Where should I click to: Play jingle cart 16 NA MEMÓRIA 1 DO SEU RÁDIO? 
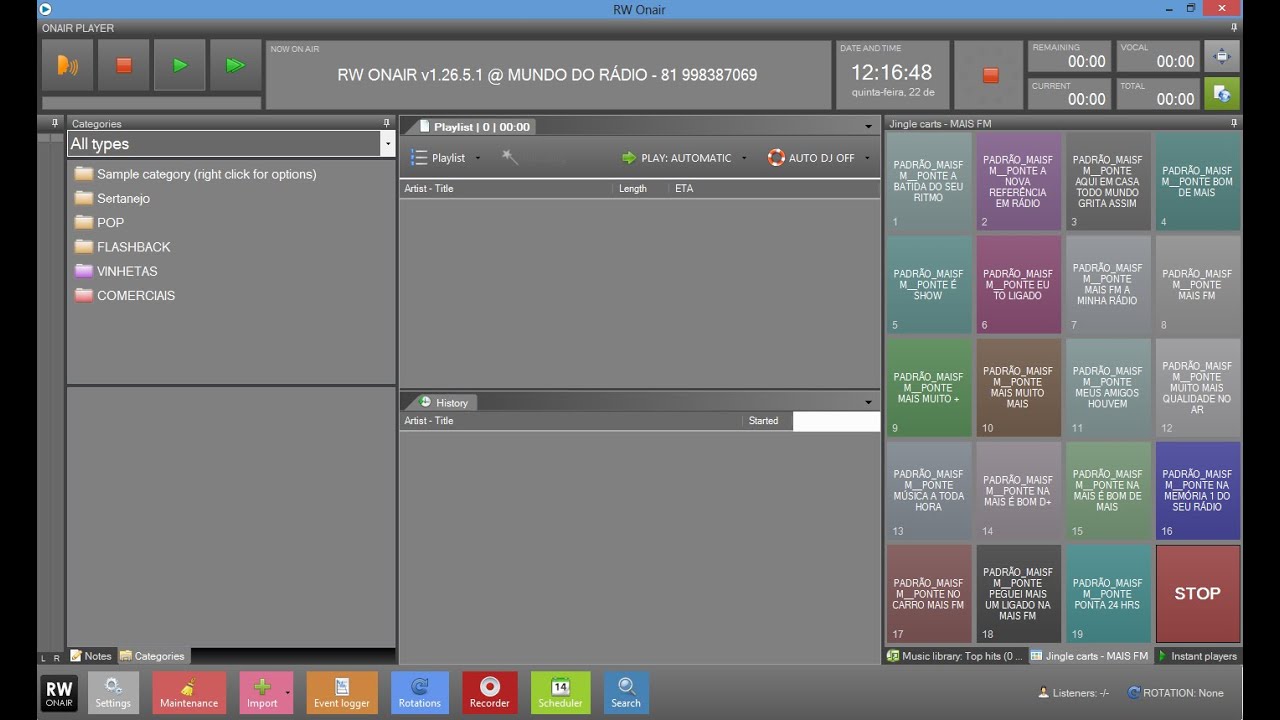pos(1198,491)
